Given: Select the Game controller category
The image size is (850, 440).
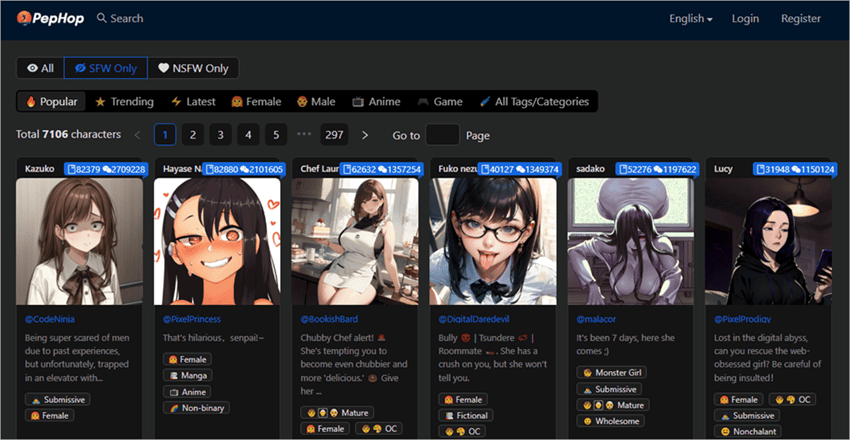Looking at the screenshot, I should [x=440, y=102].
